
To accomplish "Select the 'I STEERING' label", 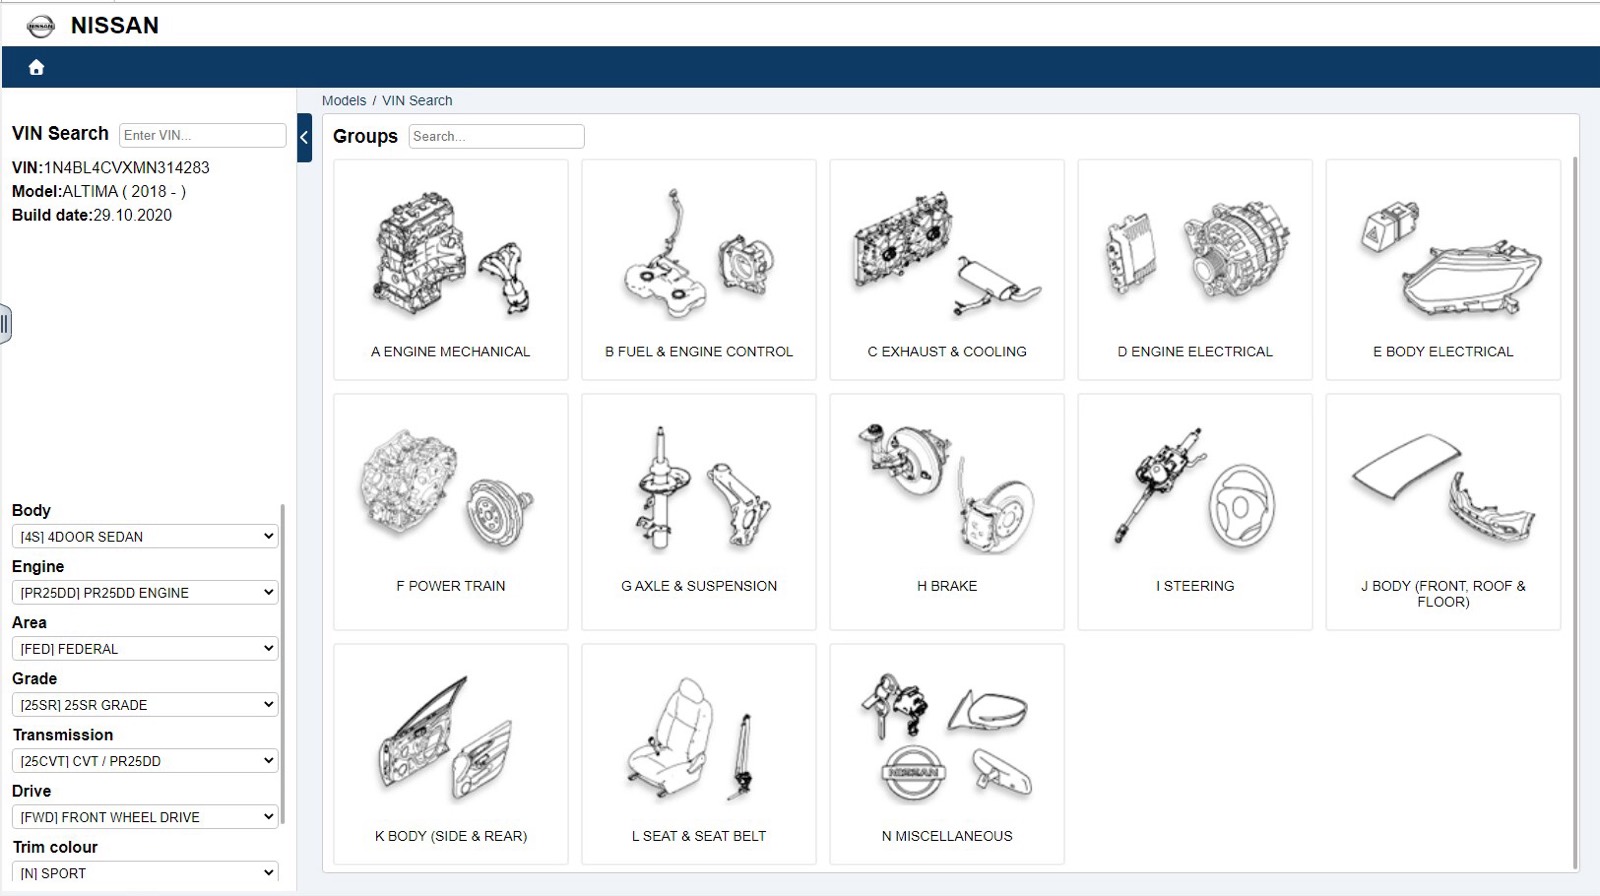I will tap(1195, 586).
